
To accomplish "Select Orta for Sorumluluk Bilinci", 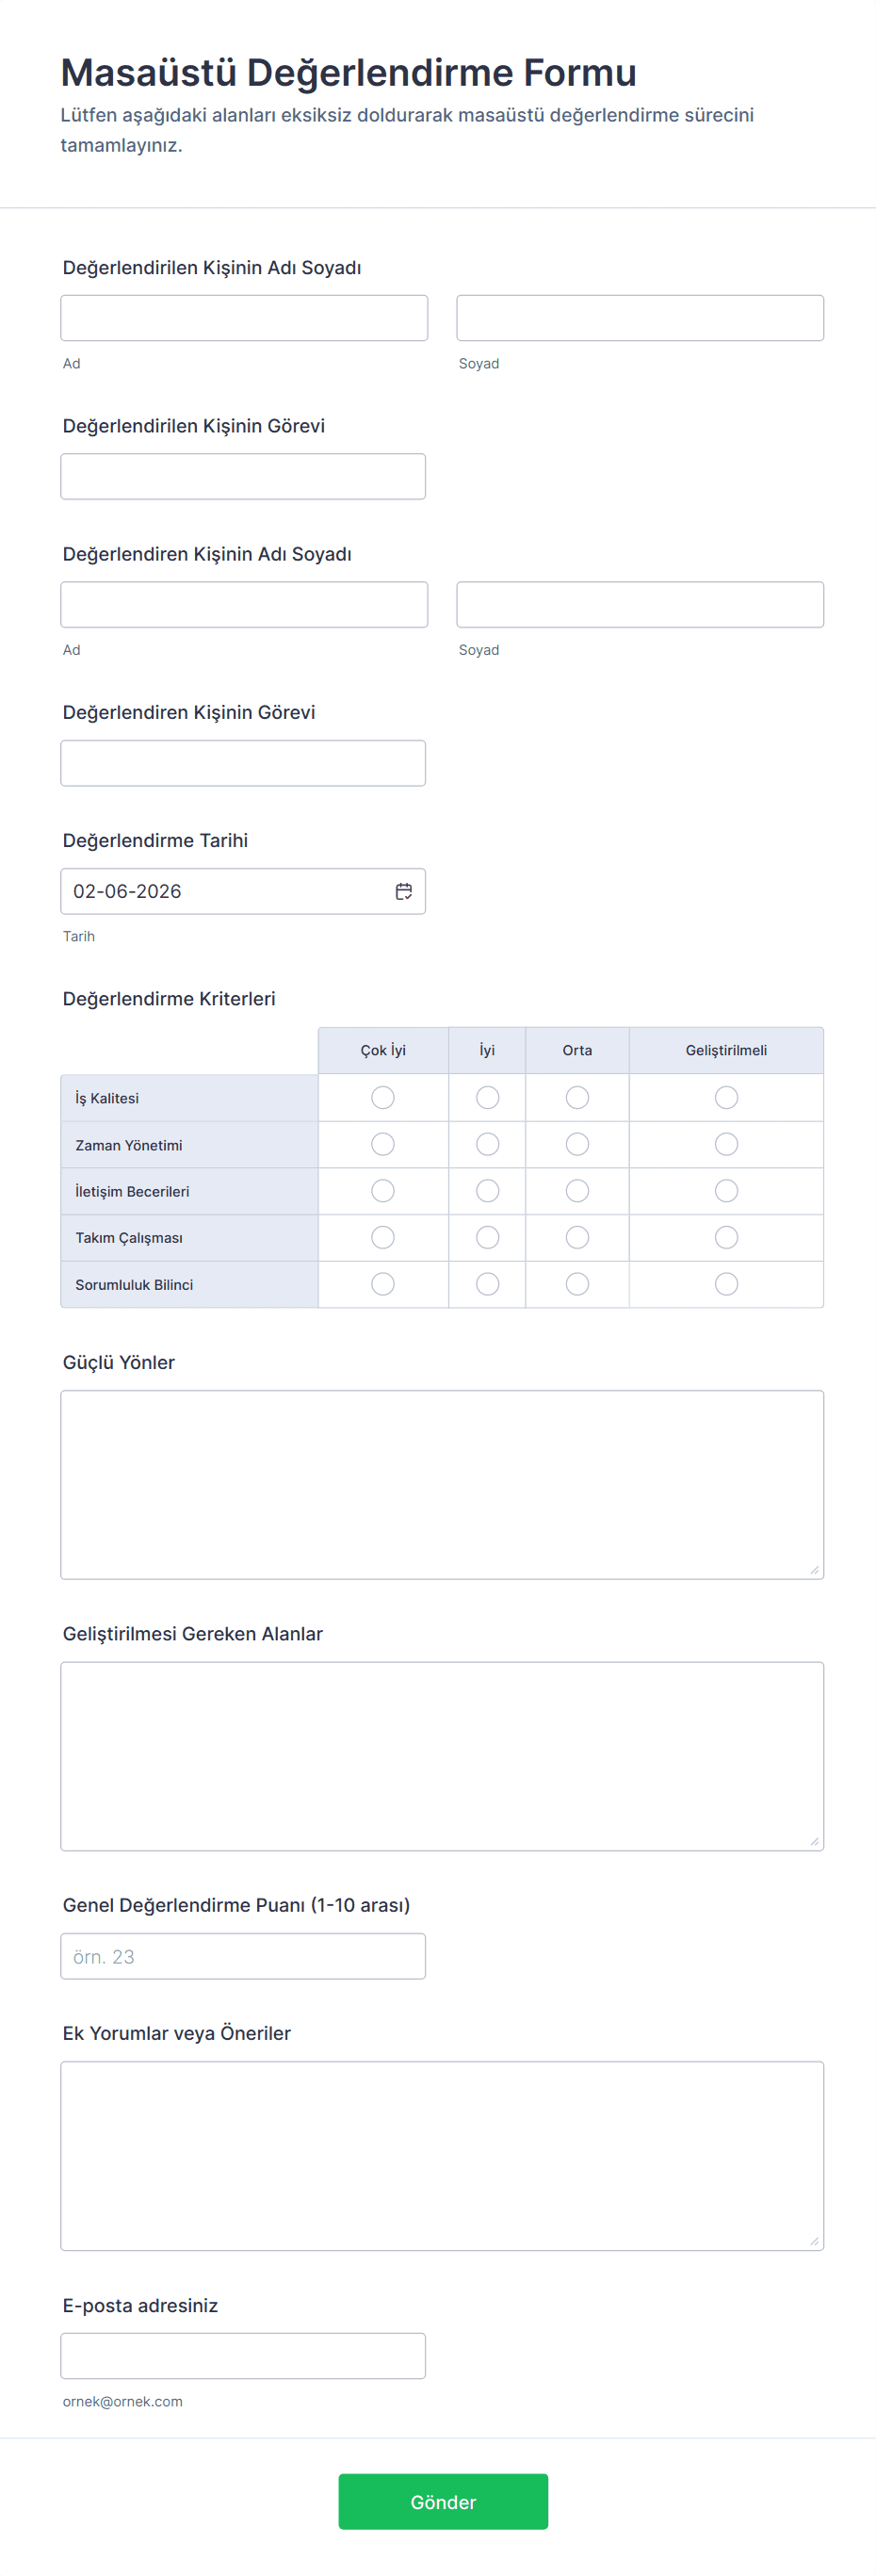I will (x=577, y=1284).
